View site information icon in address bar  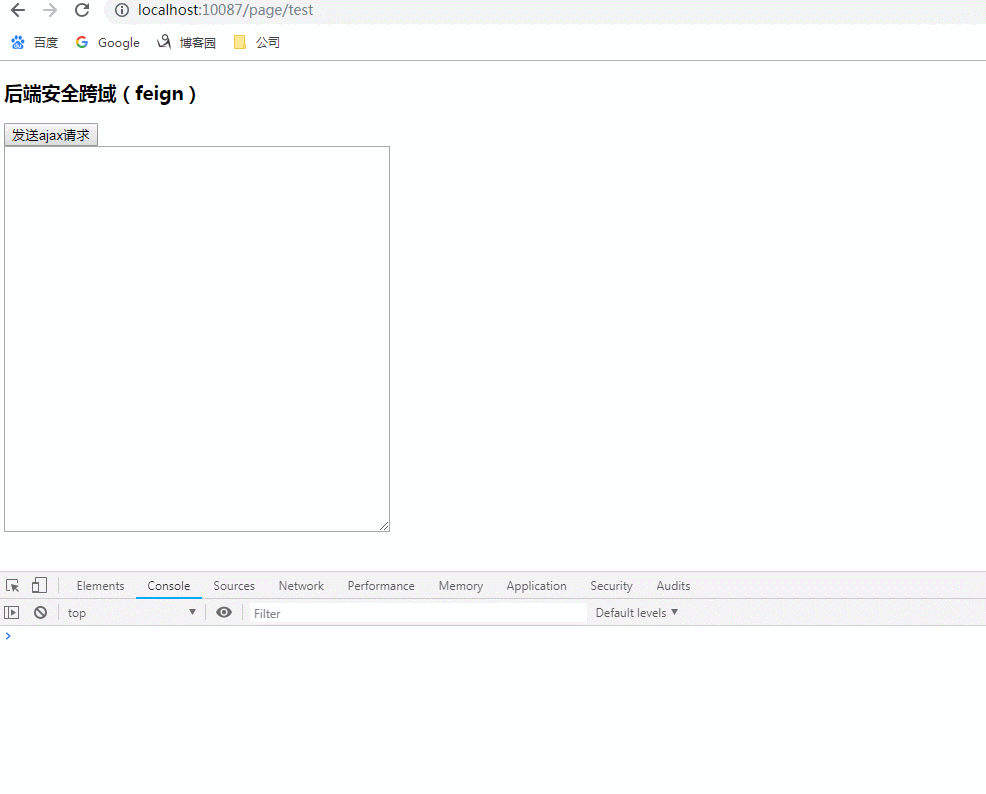coord(122,10)
